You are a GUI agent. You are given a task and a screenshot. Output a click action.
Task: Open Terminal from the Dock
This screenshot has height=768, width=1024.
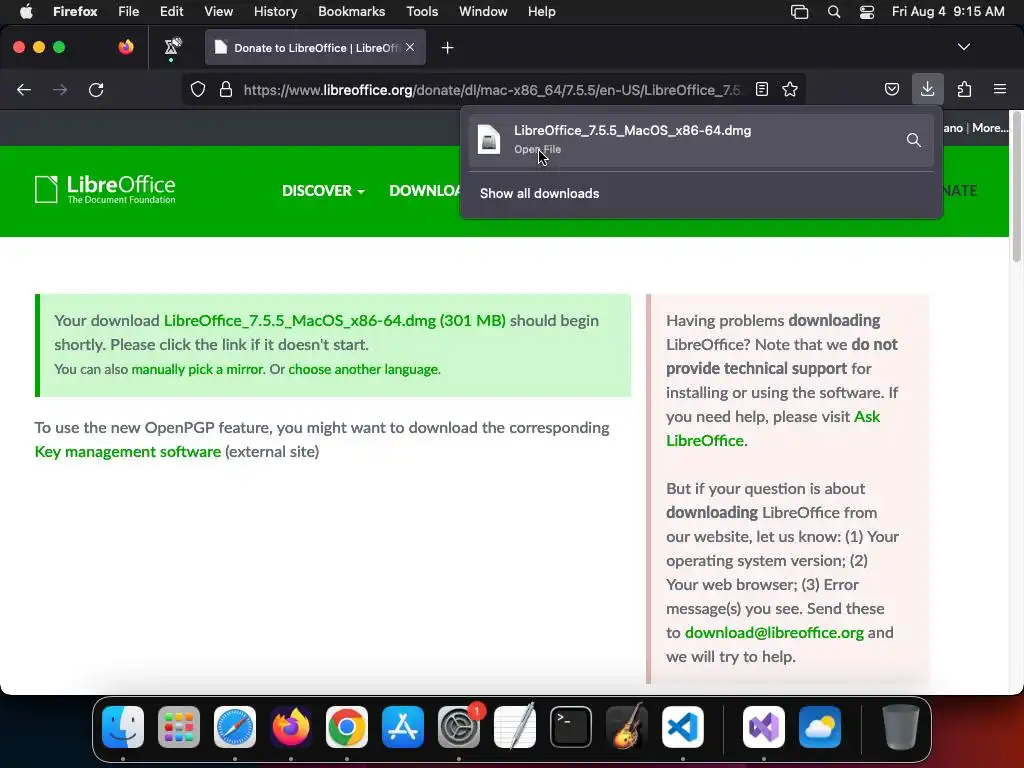point(571,727)
